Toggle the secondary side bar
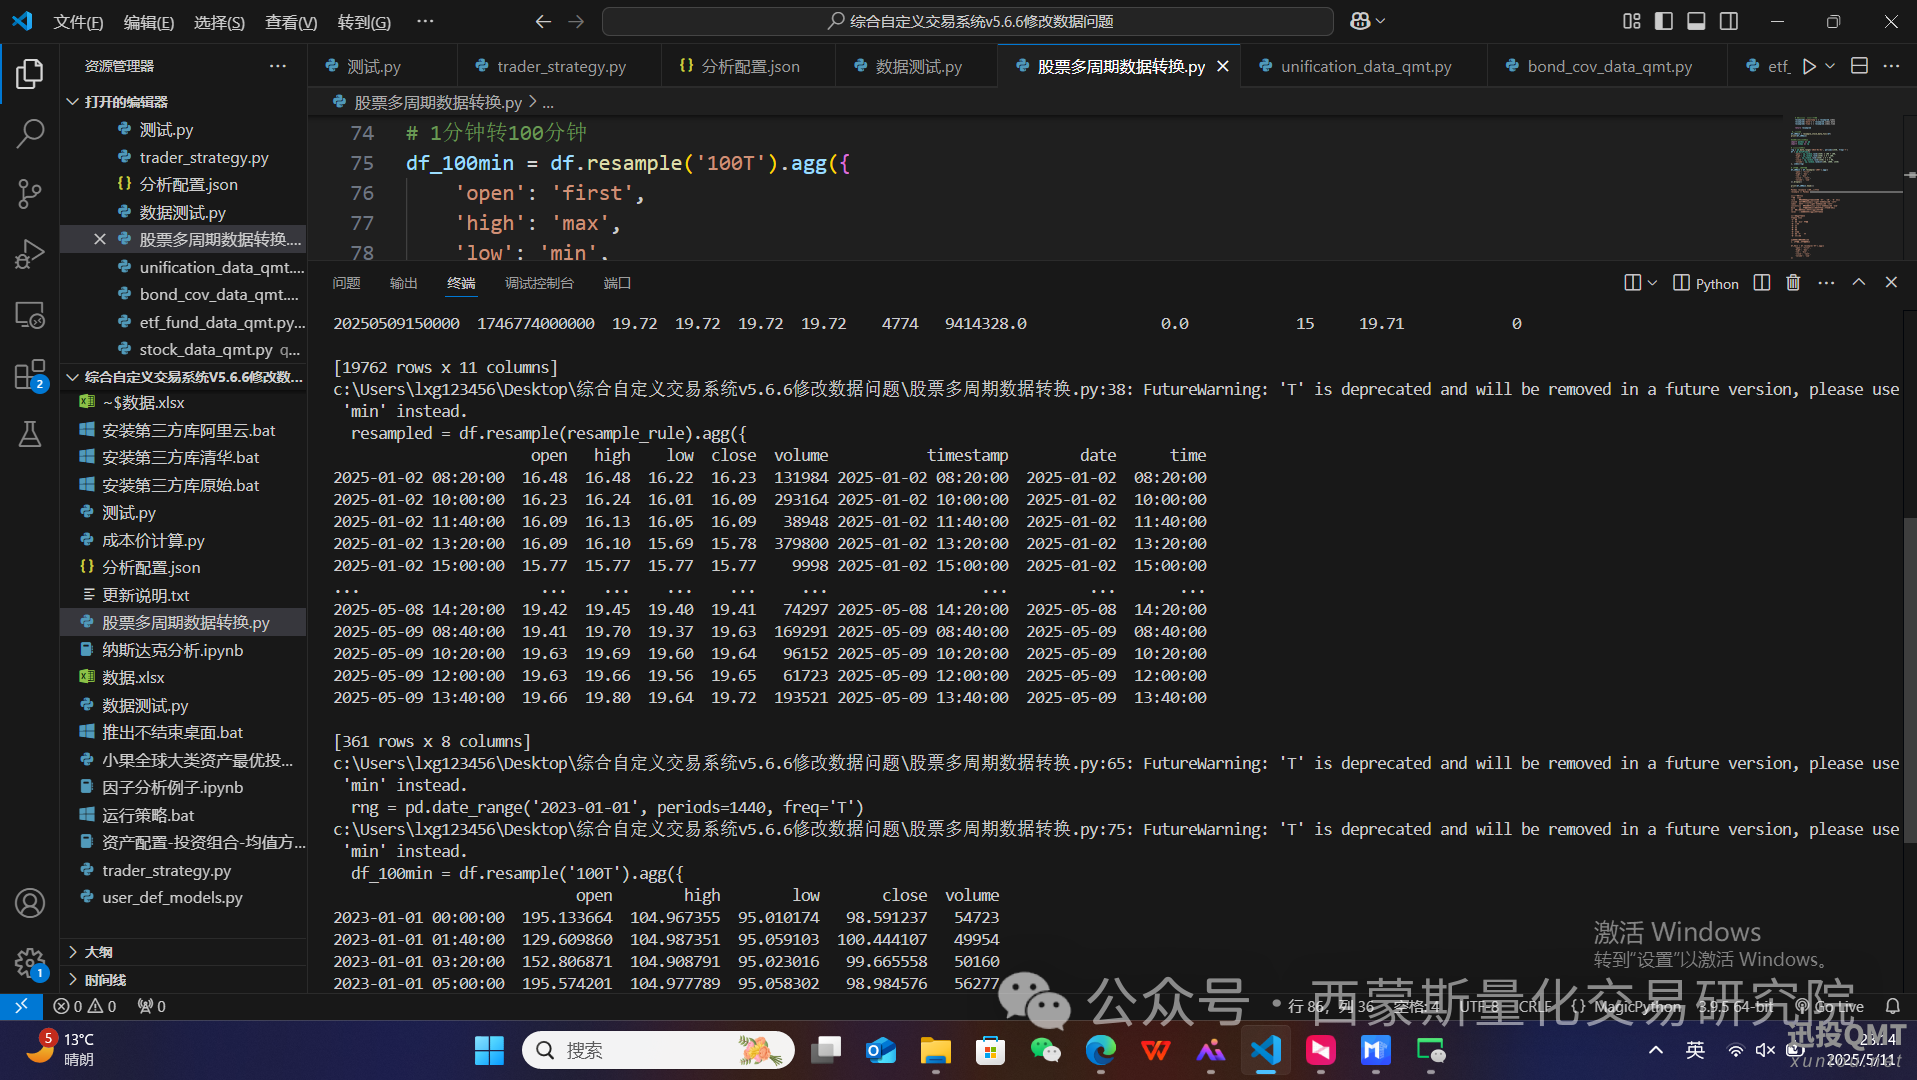 1729,21
